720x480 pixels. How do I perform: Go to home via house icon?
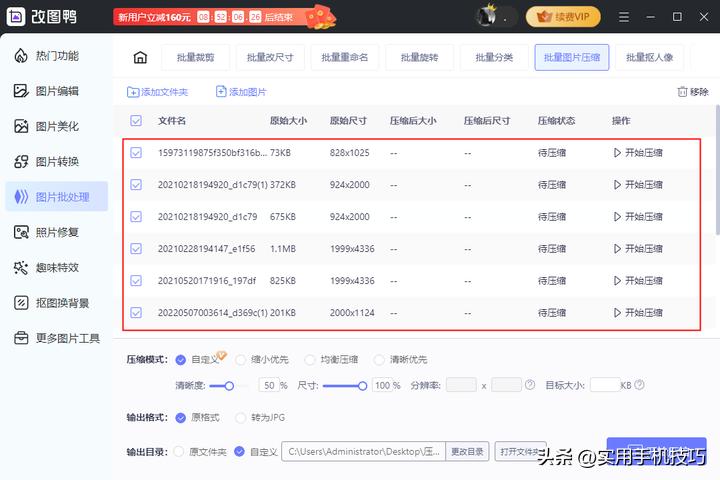pyautogui.click(x=140, y=57)
